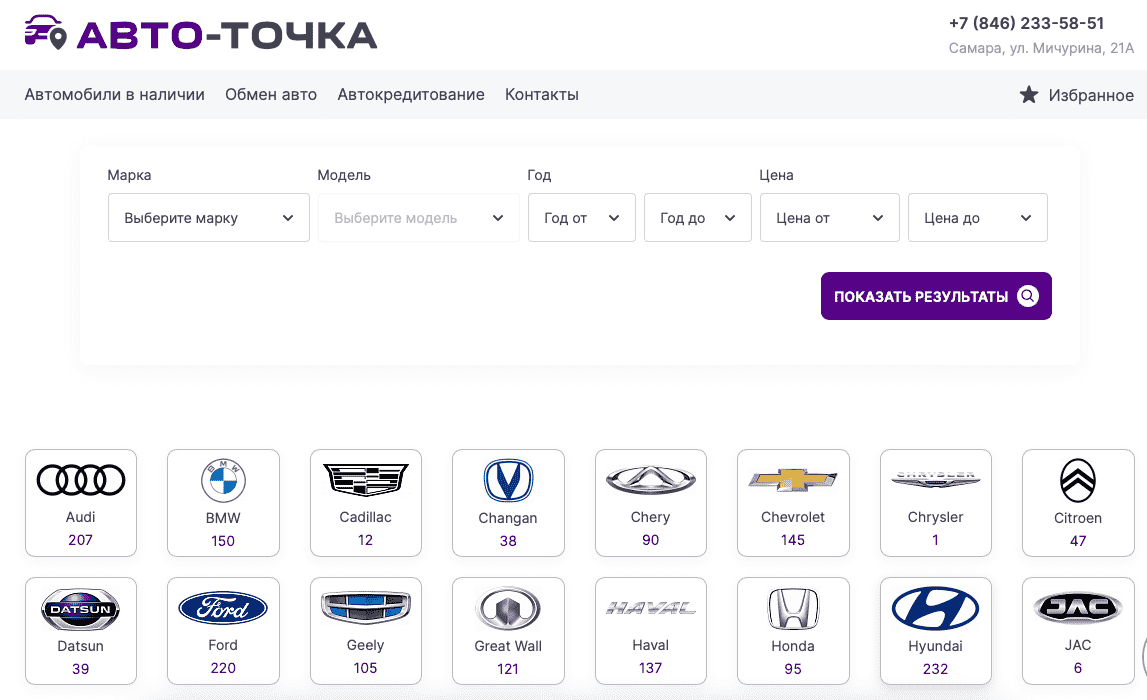Open the Выберите марку dropdown
This screenshot has width=1147, height=700.
tap(208, 217)
